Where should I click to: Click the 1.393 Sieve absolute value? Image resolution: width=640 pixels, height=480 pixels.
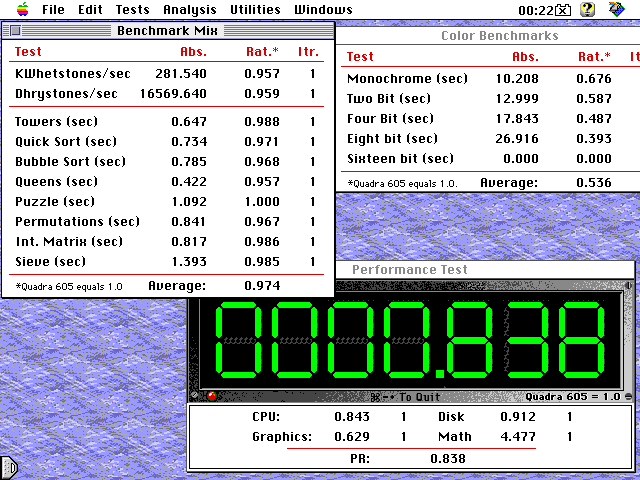189,262
